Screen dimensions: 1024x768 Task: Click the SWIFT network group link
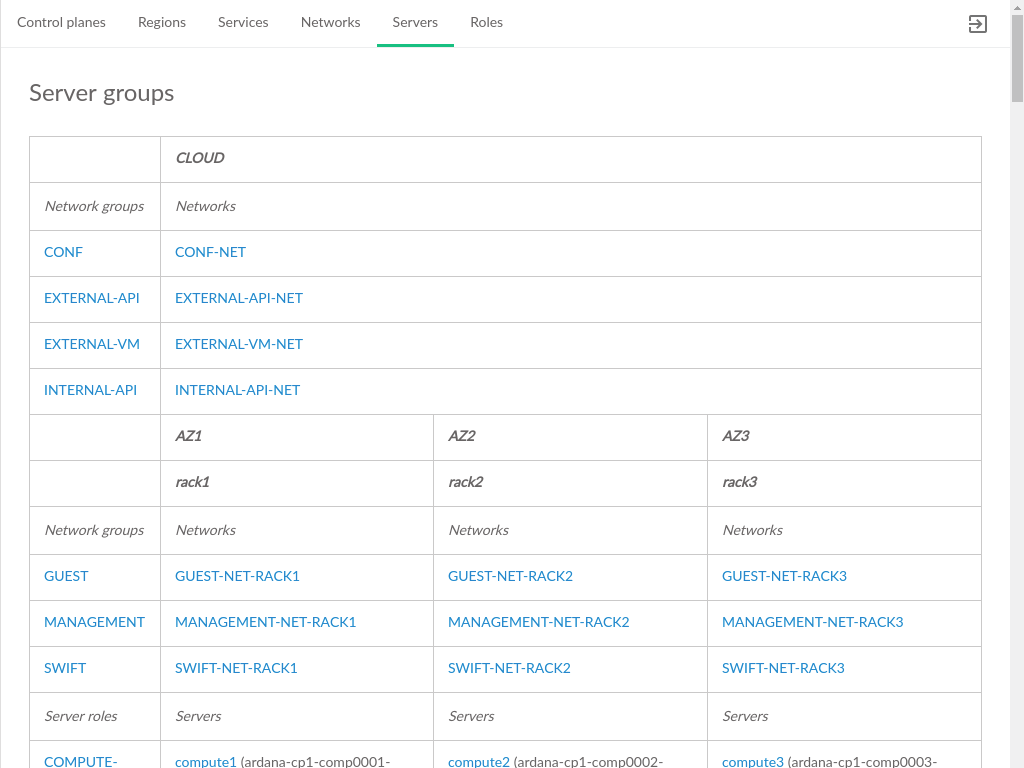coord(65,668)
